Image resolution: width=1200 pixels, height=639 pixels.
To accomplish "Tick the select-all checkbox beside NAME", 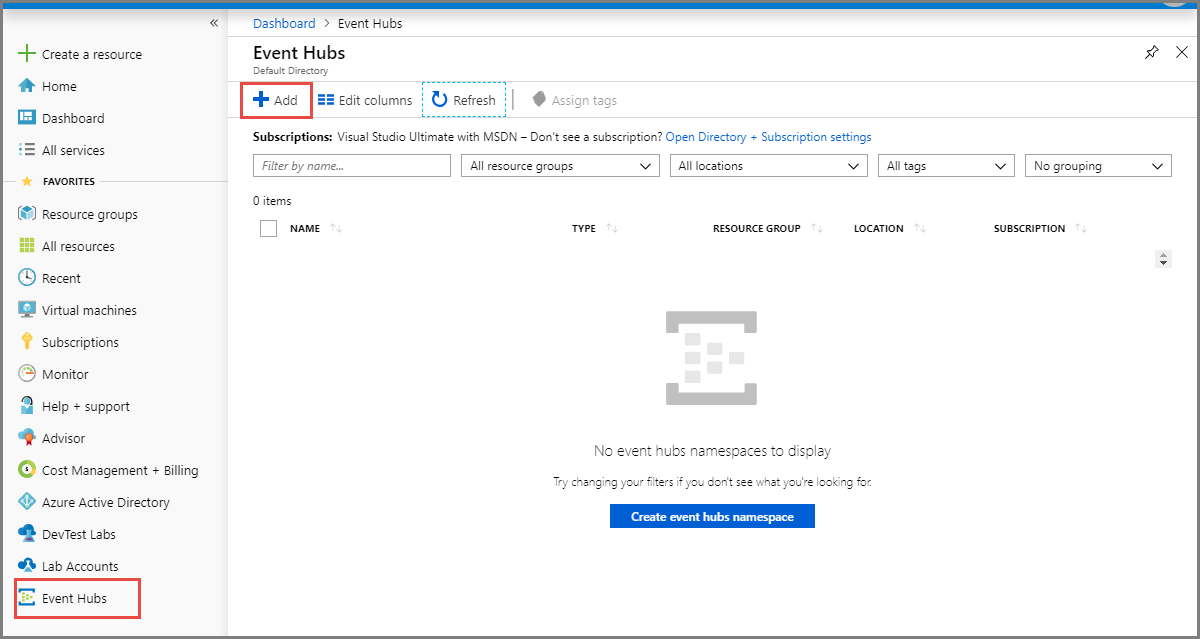I will 268,228.
